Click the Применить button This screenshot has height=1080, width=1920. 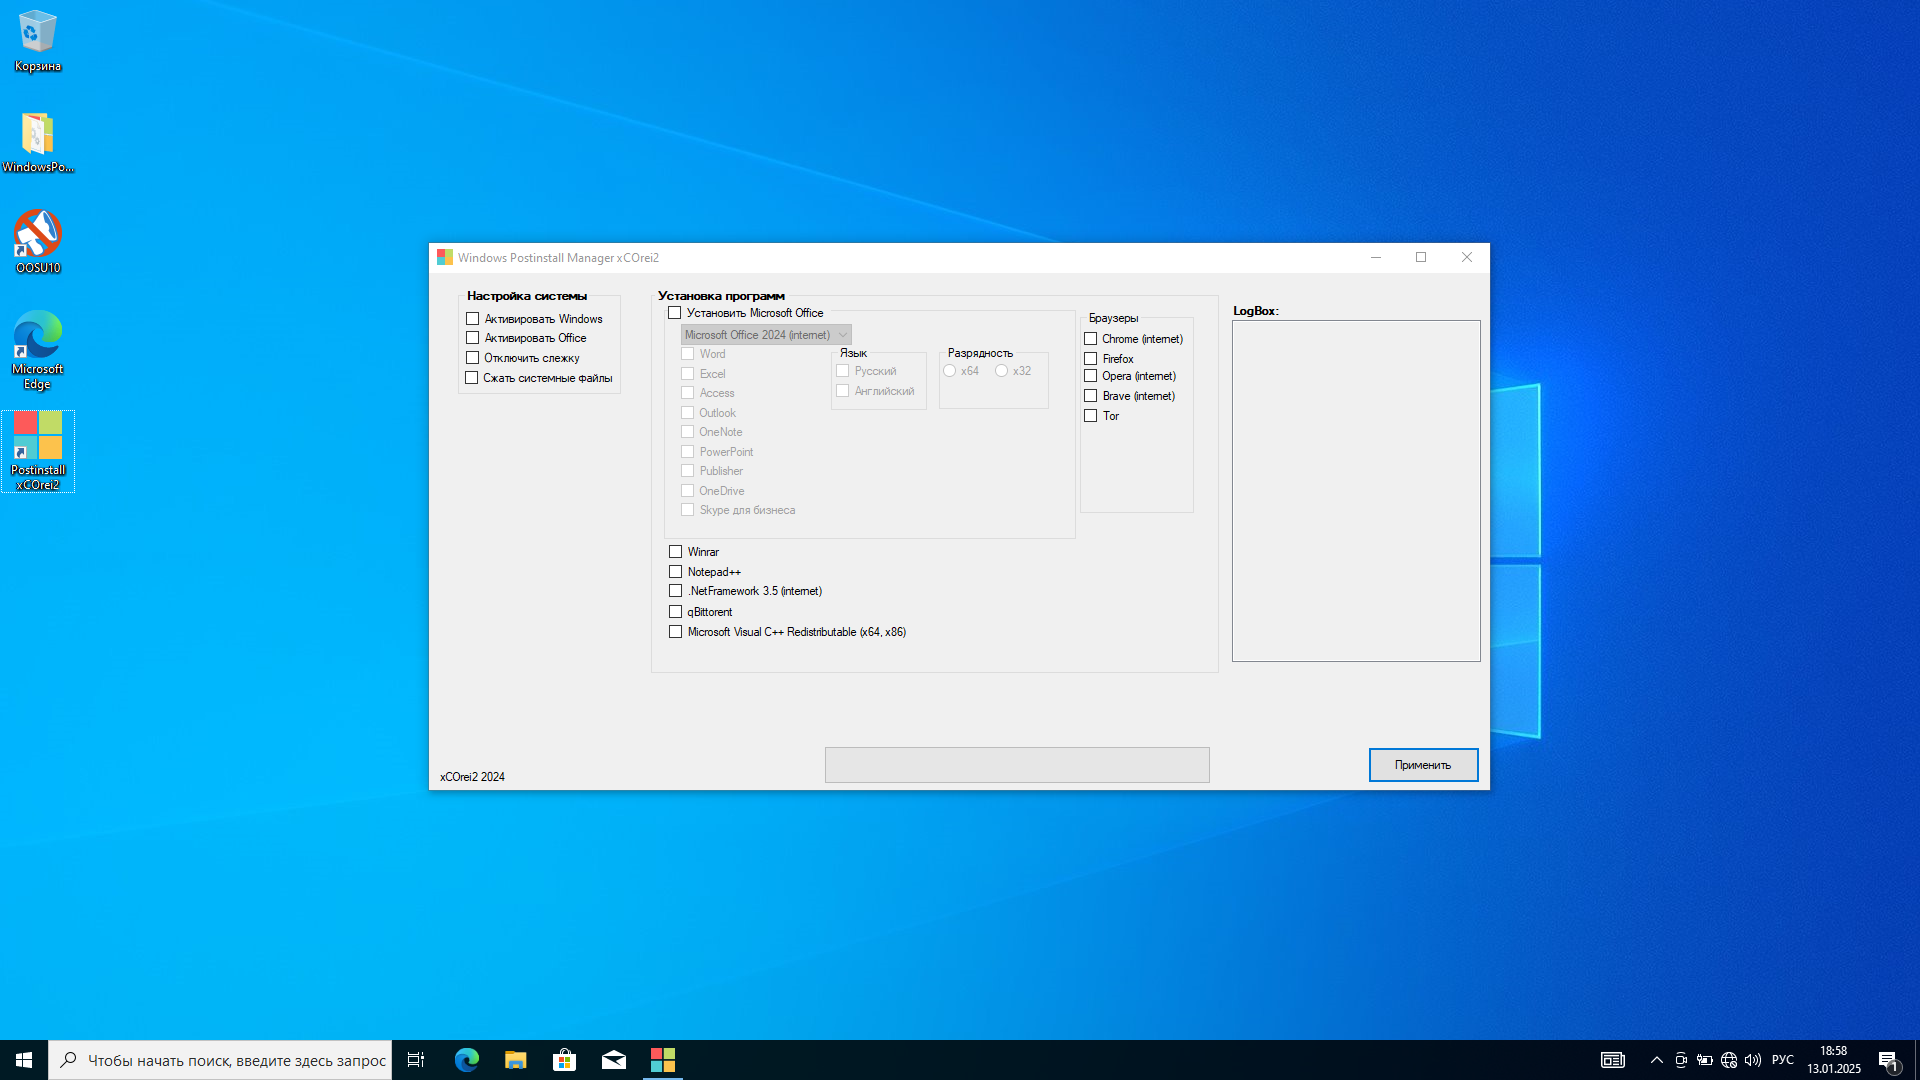point(1423,765)
